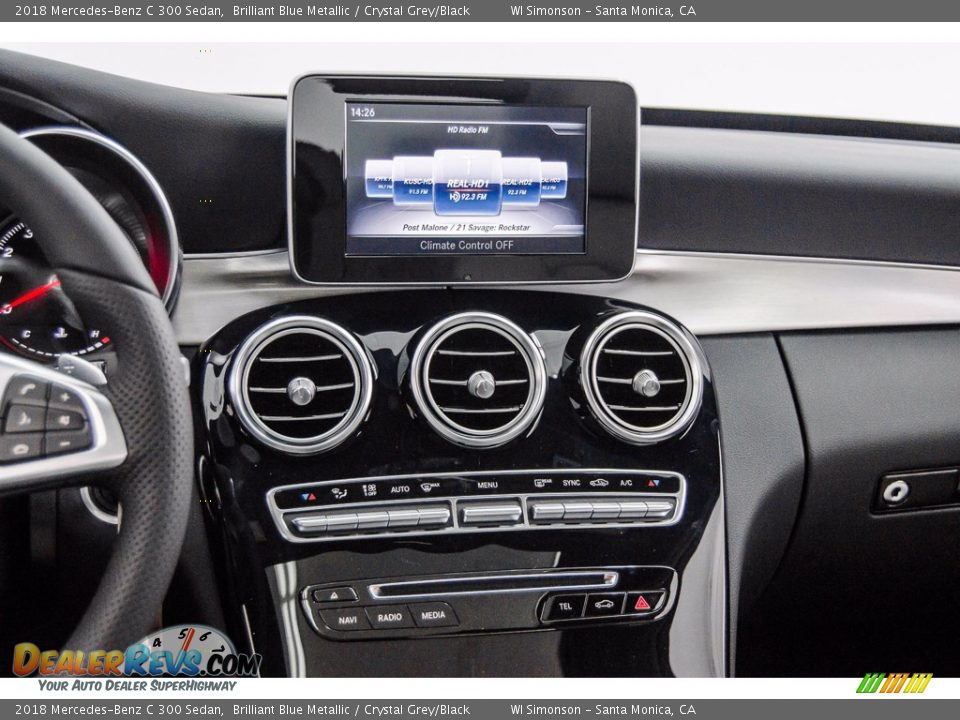Toggle the left temperature up/down rocker switch
960x720 pixels.
coord(308,521)
